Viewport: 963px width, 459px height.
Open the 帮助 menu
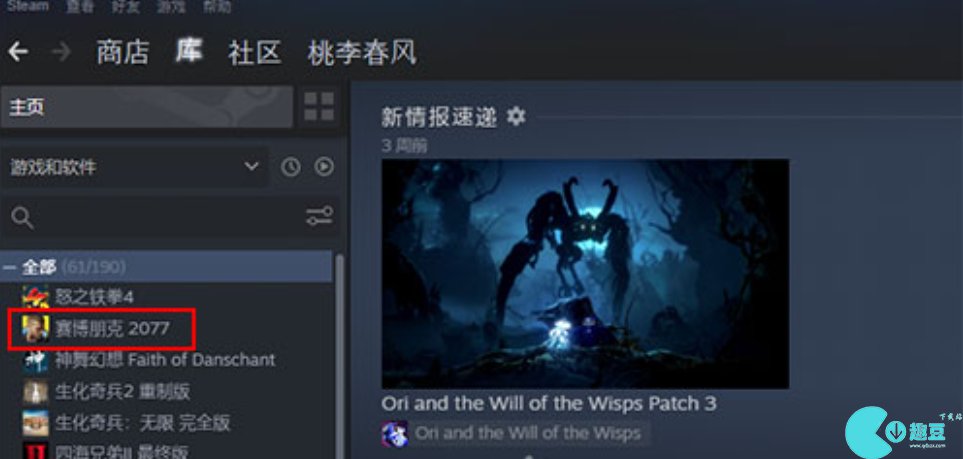click(x=217, y=6)
